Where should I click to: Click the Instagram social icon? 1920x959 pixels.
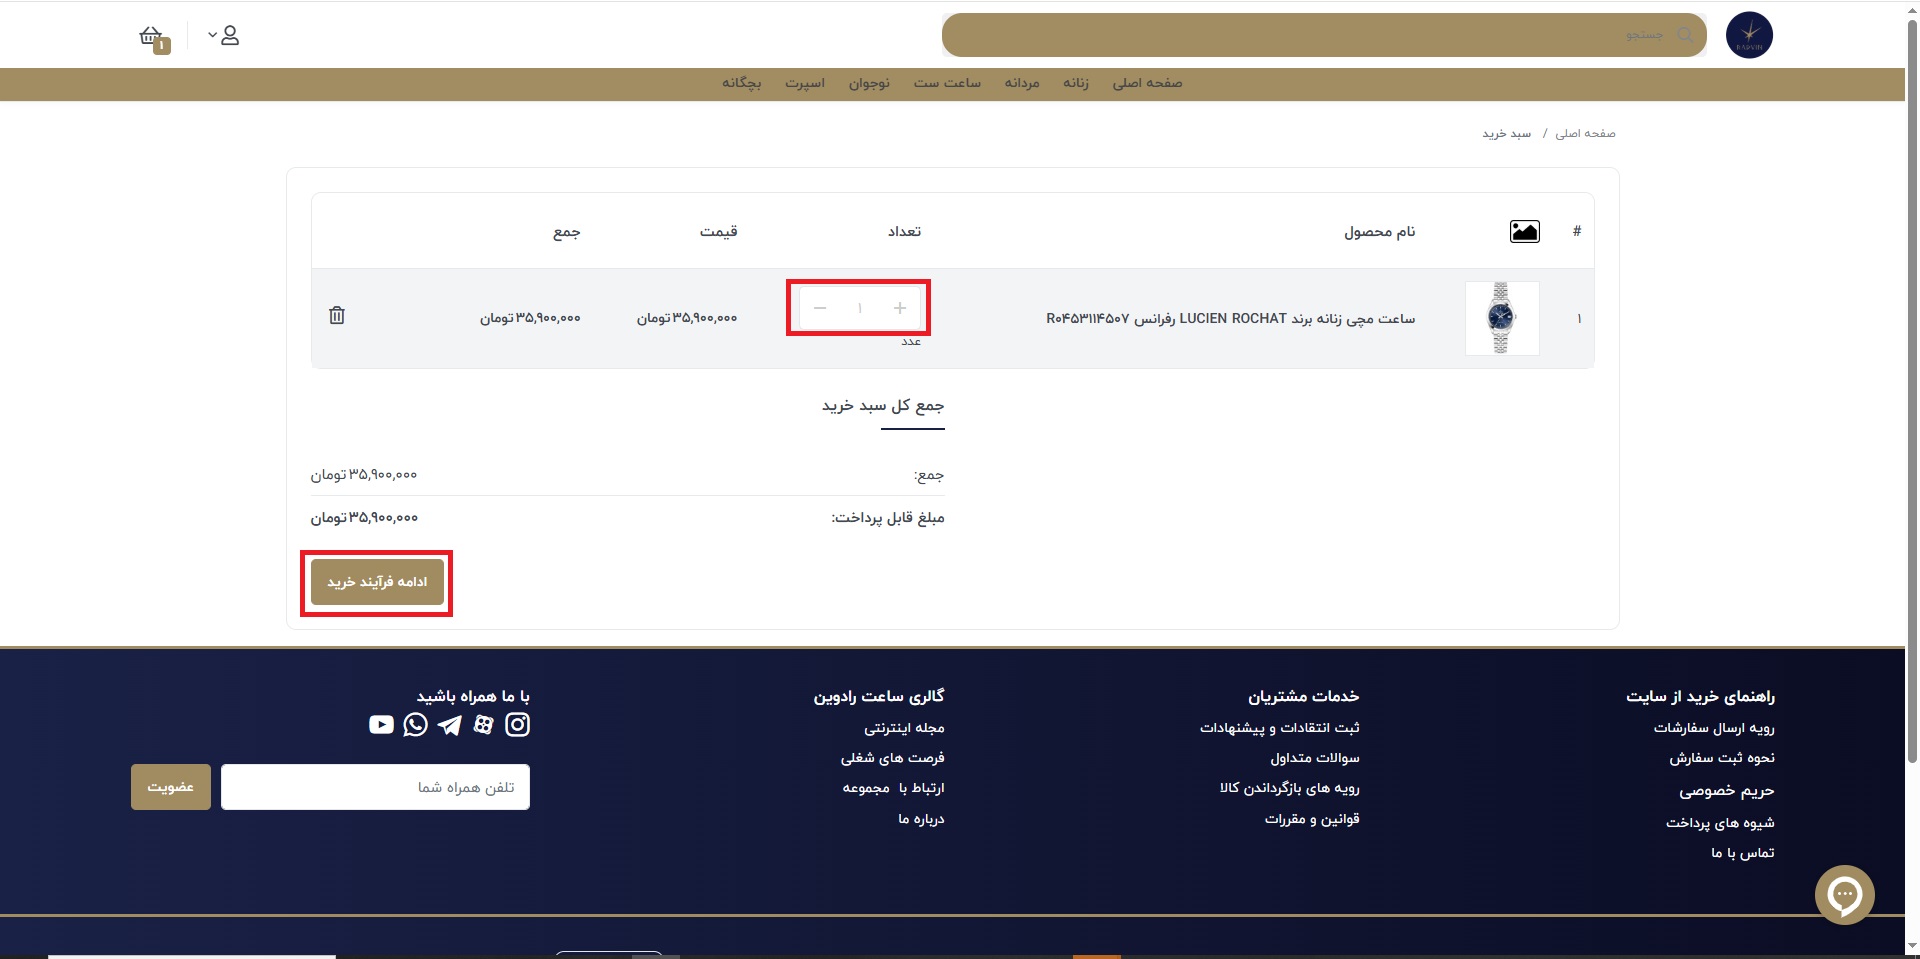518,725
